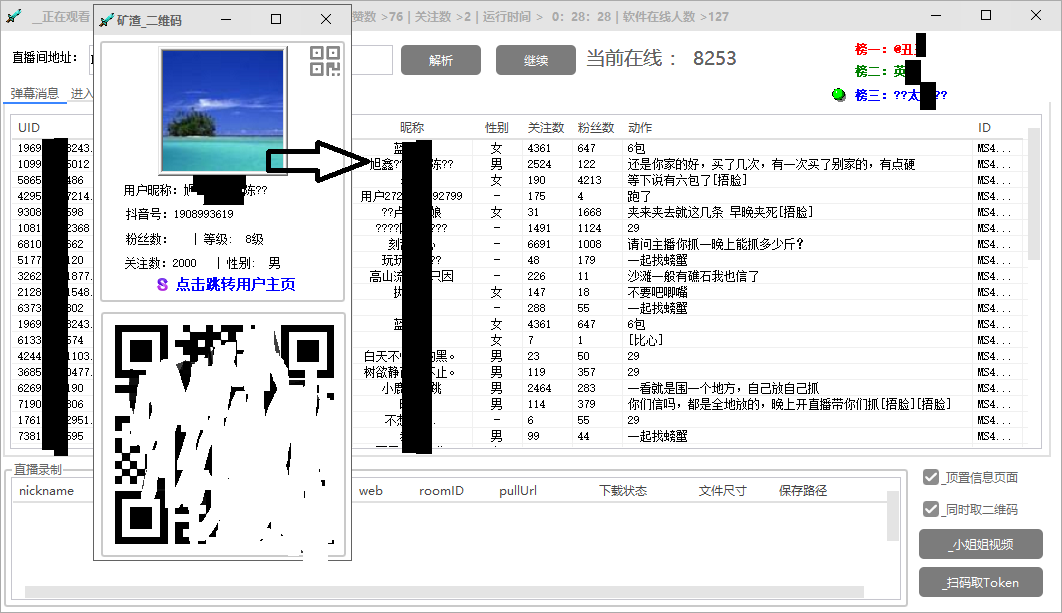This screenshot has width=1062, height=613.
Task: Click the island avatar thumbnail in the dialog
Action: click(x=222, y=108)
